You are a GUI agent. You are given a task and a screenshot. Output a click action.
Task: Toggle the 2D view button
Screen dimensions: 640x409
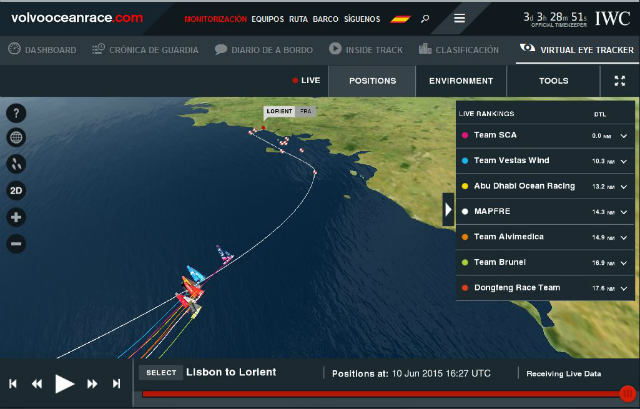click(x=16, y=191)
